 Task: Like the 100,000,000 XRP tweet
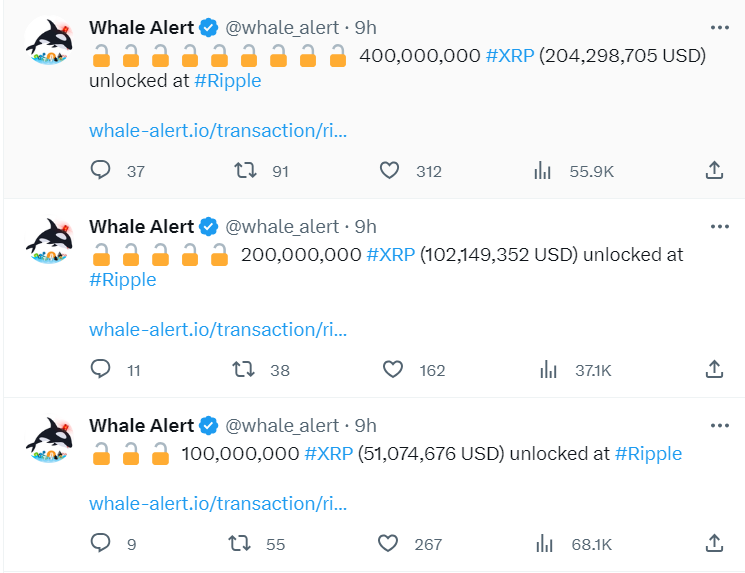[x=388, y=543]
